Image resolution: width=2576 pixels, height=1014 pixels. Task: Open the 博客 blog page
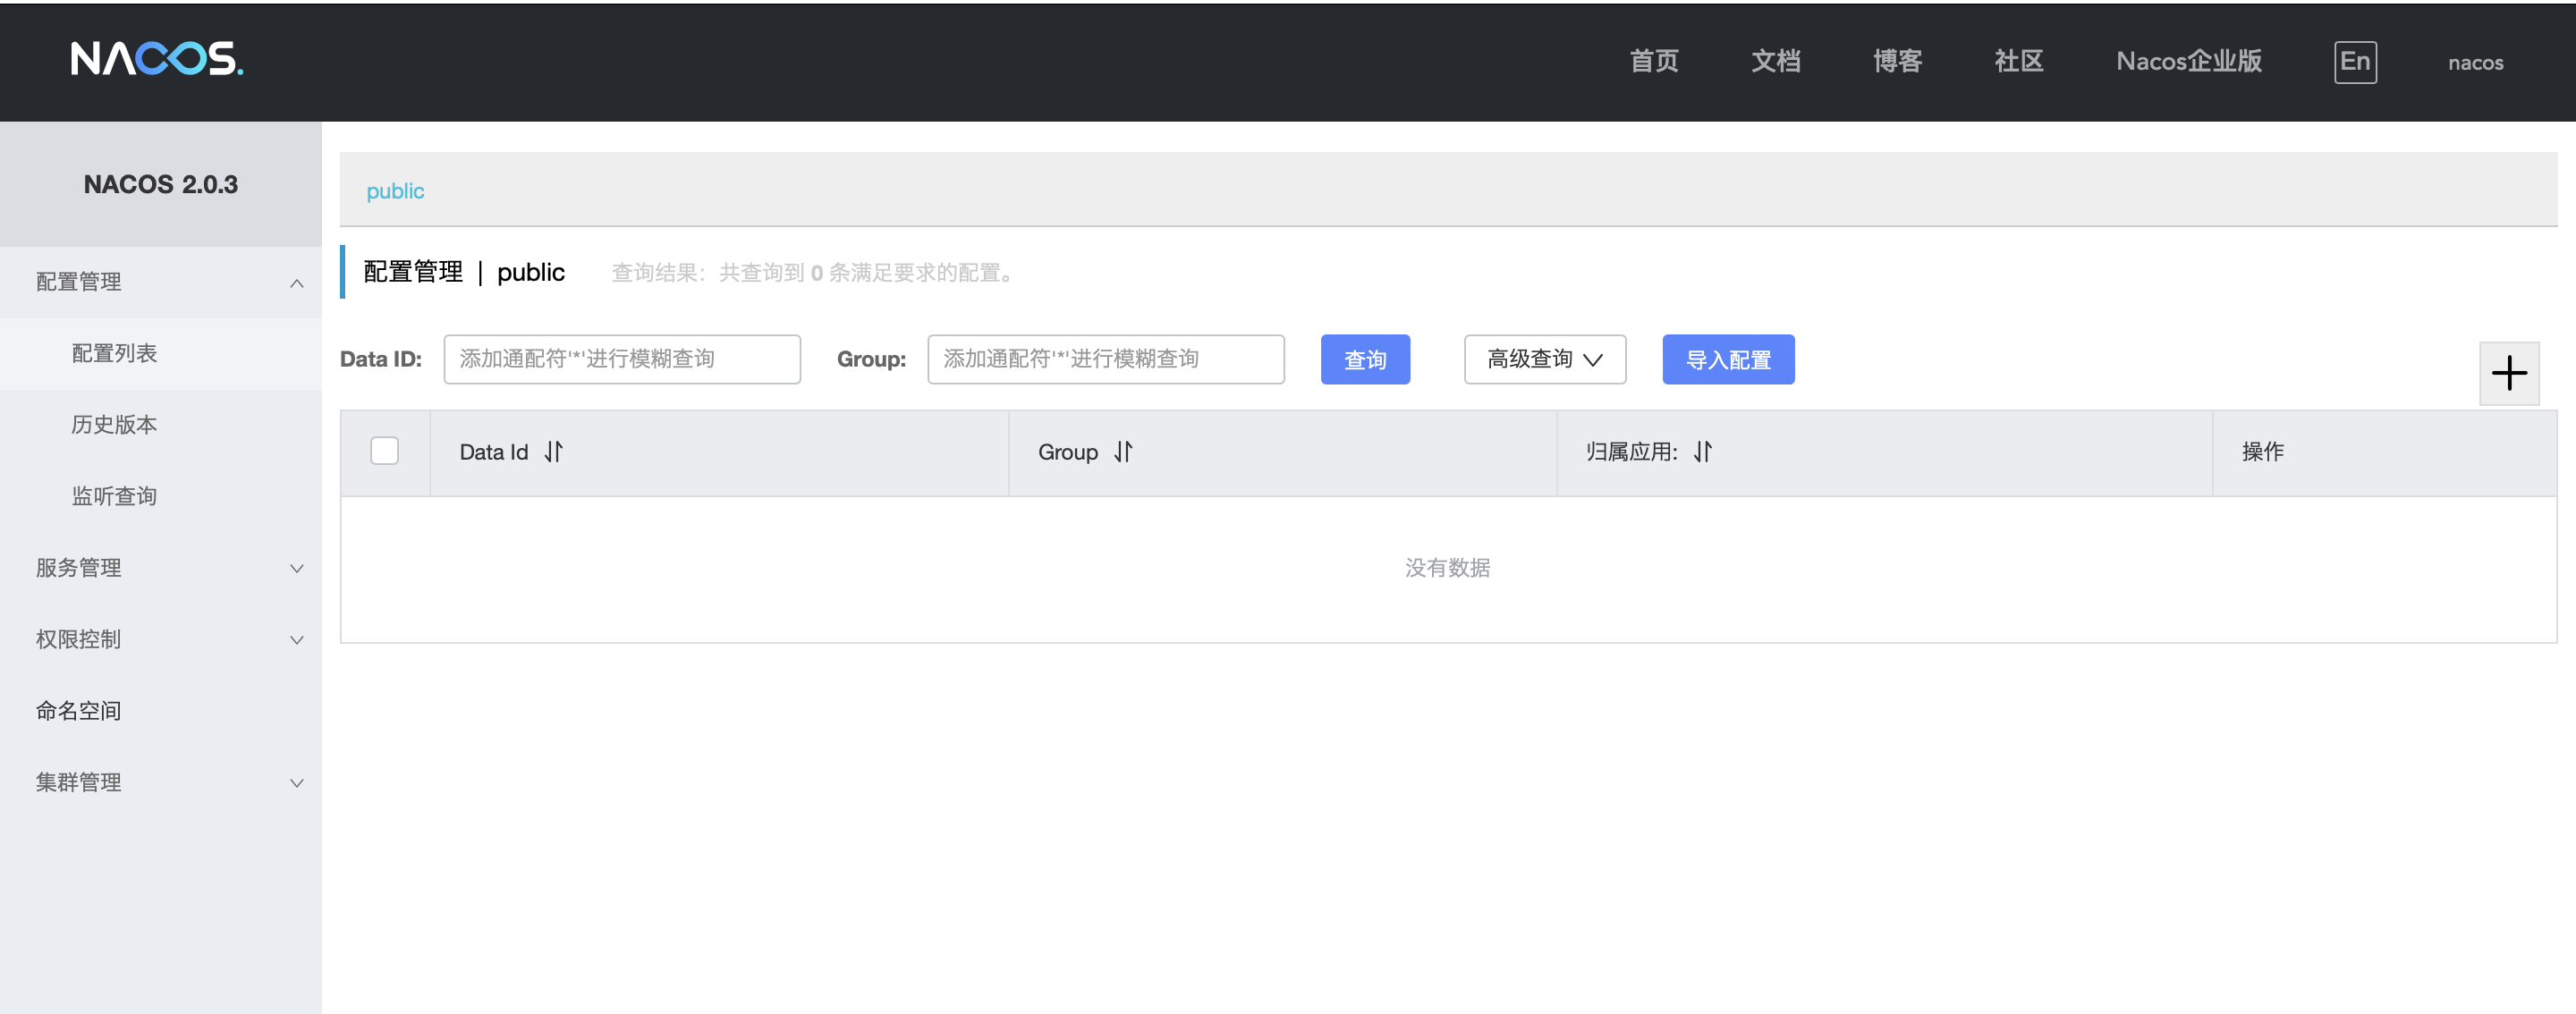(x=1898, y=62)
